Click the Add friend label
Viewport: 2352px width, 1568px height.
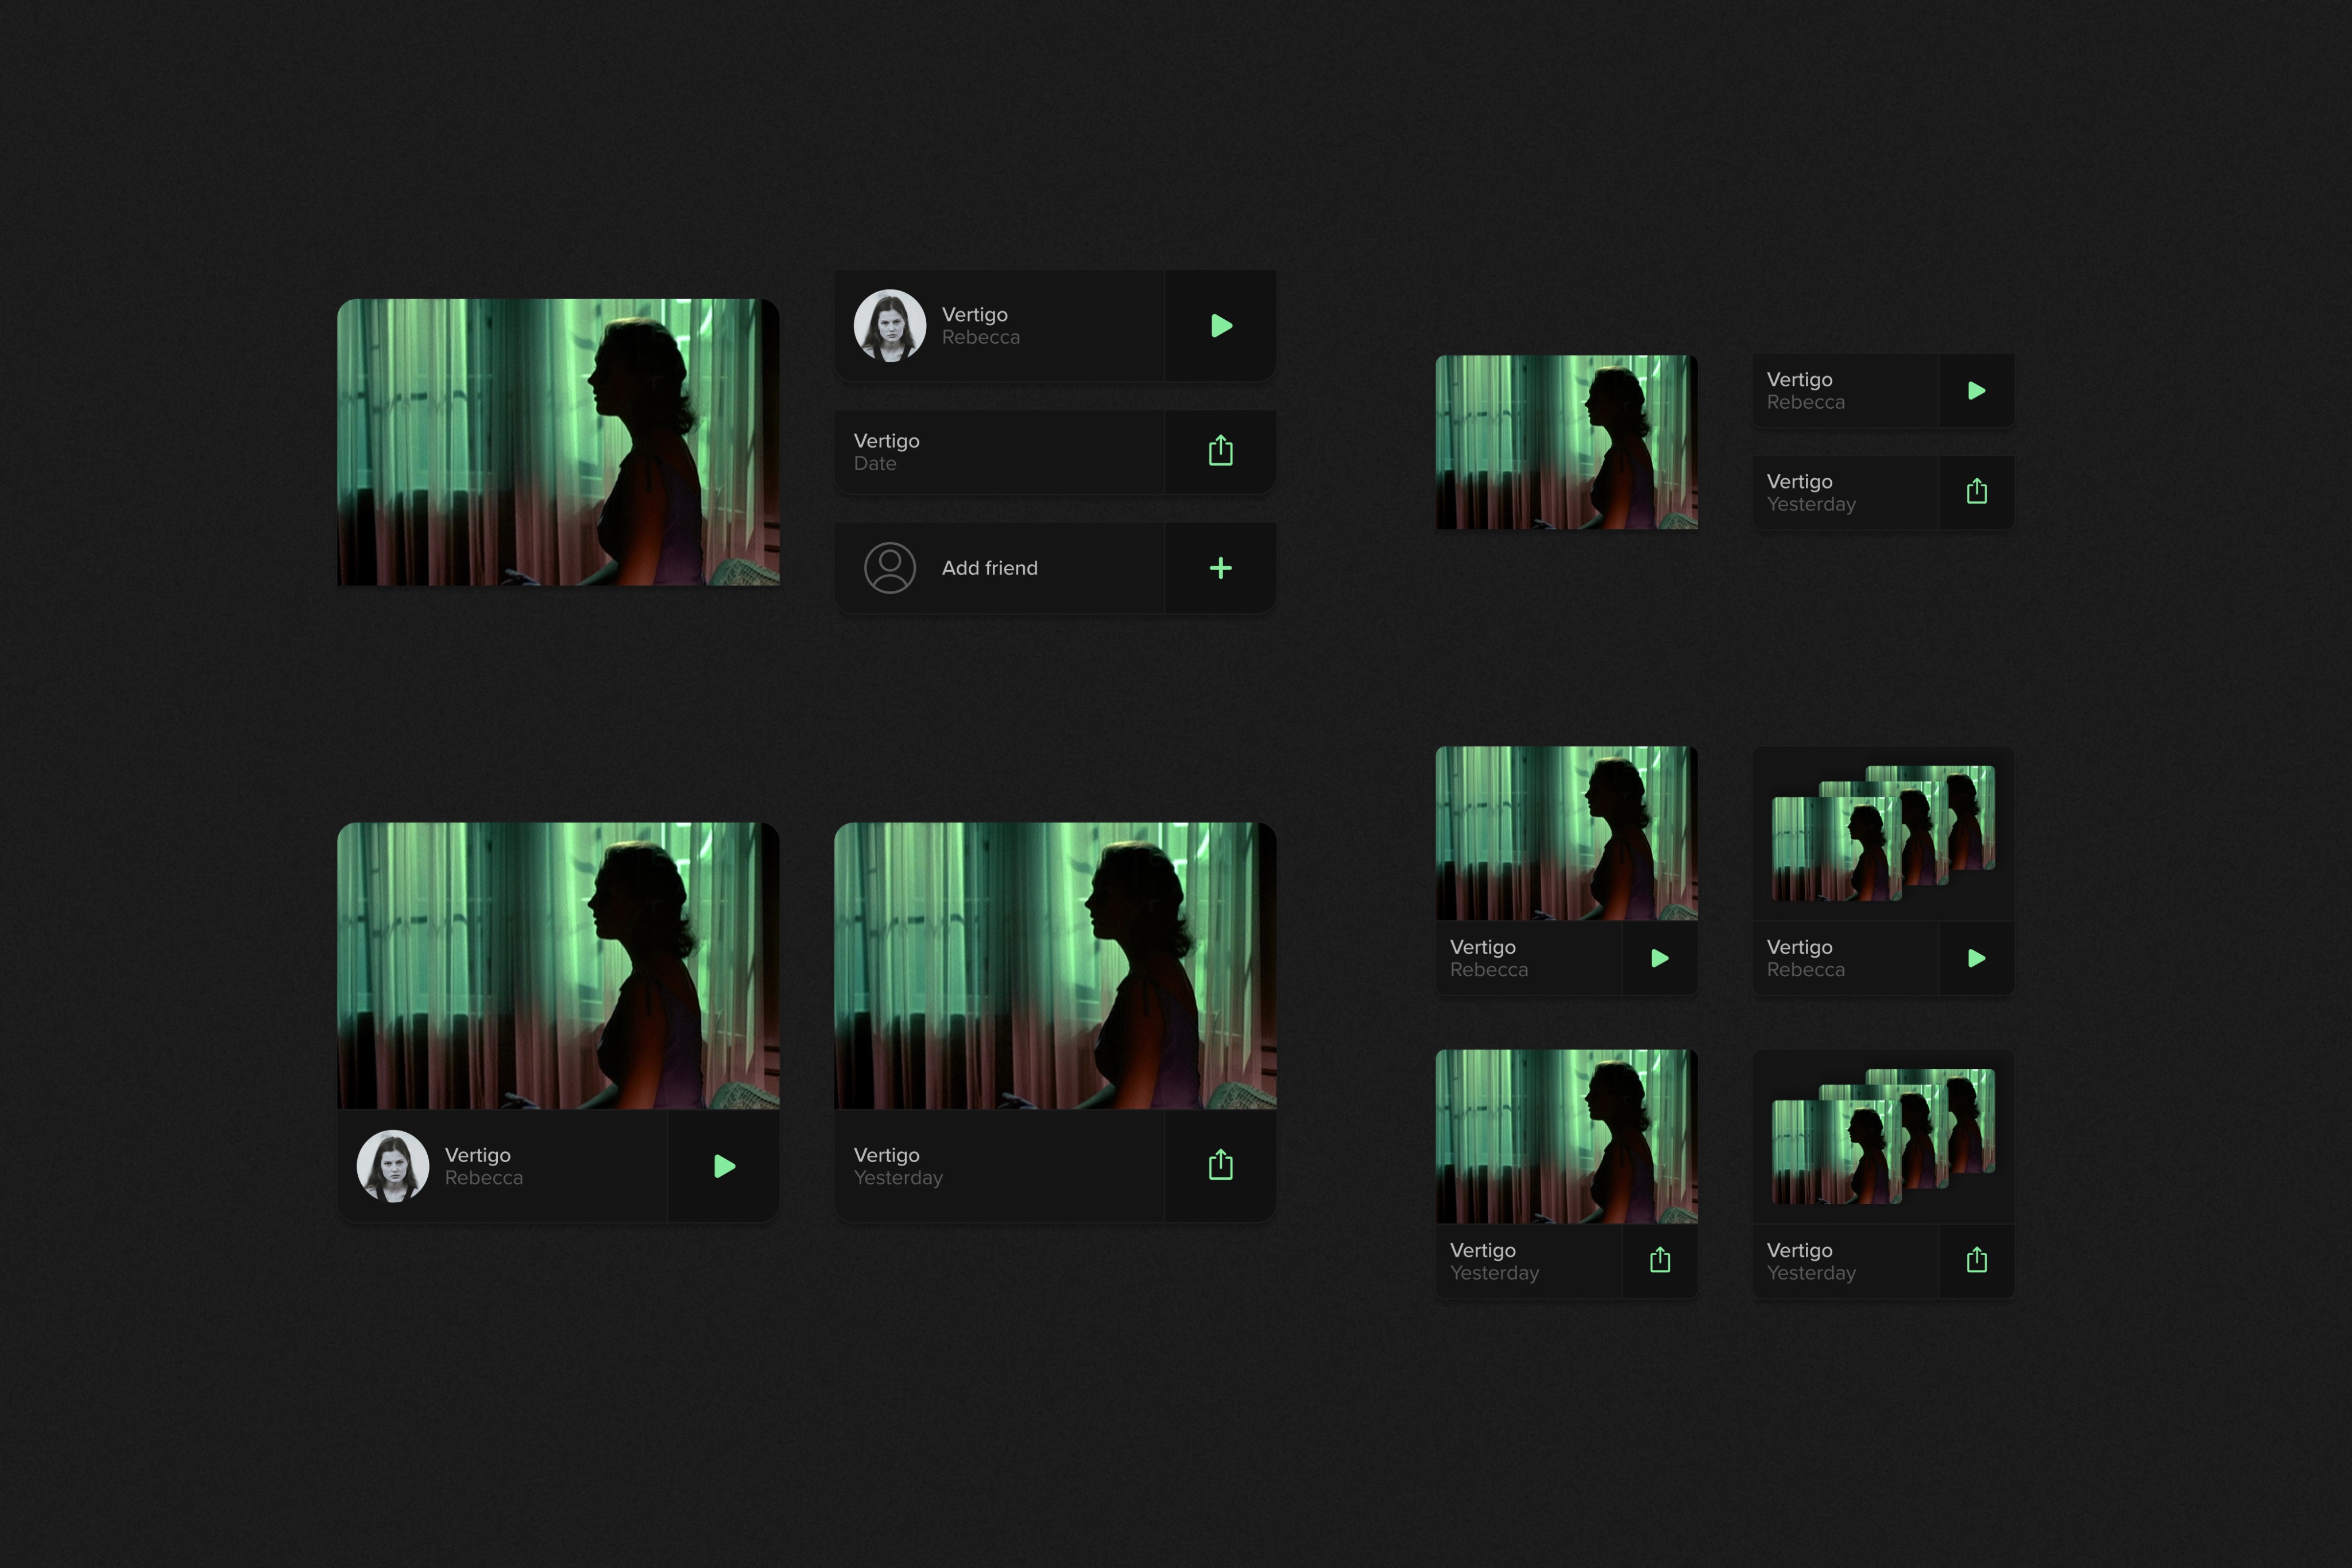coord(989,568)
